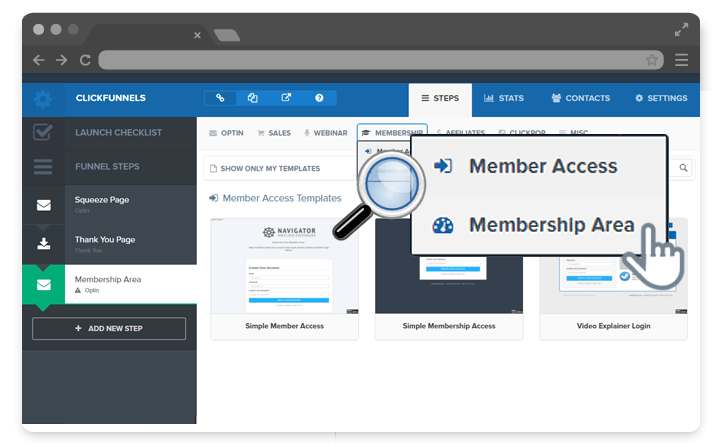Click the browser forward arrow
Viewport: 723px width, 447px height.
pyautogui.click(x=61, y=60)
